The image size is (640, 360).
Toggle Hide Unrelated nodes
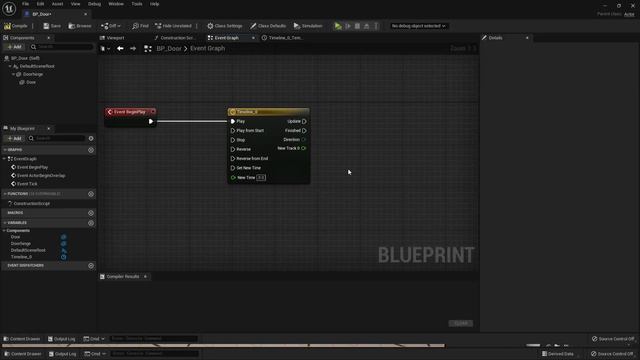point(173,26)
